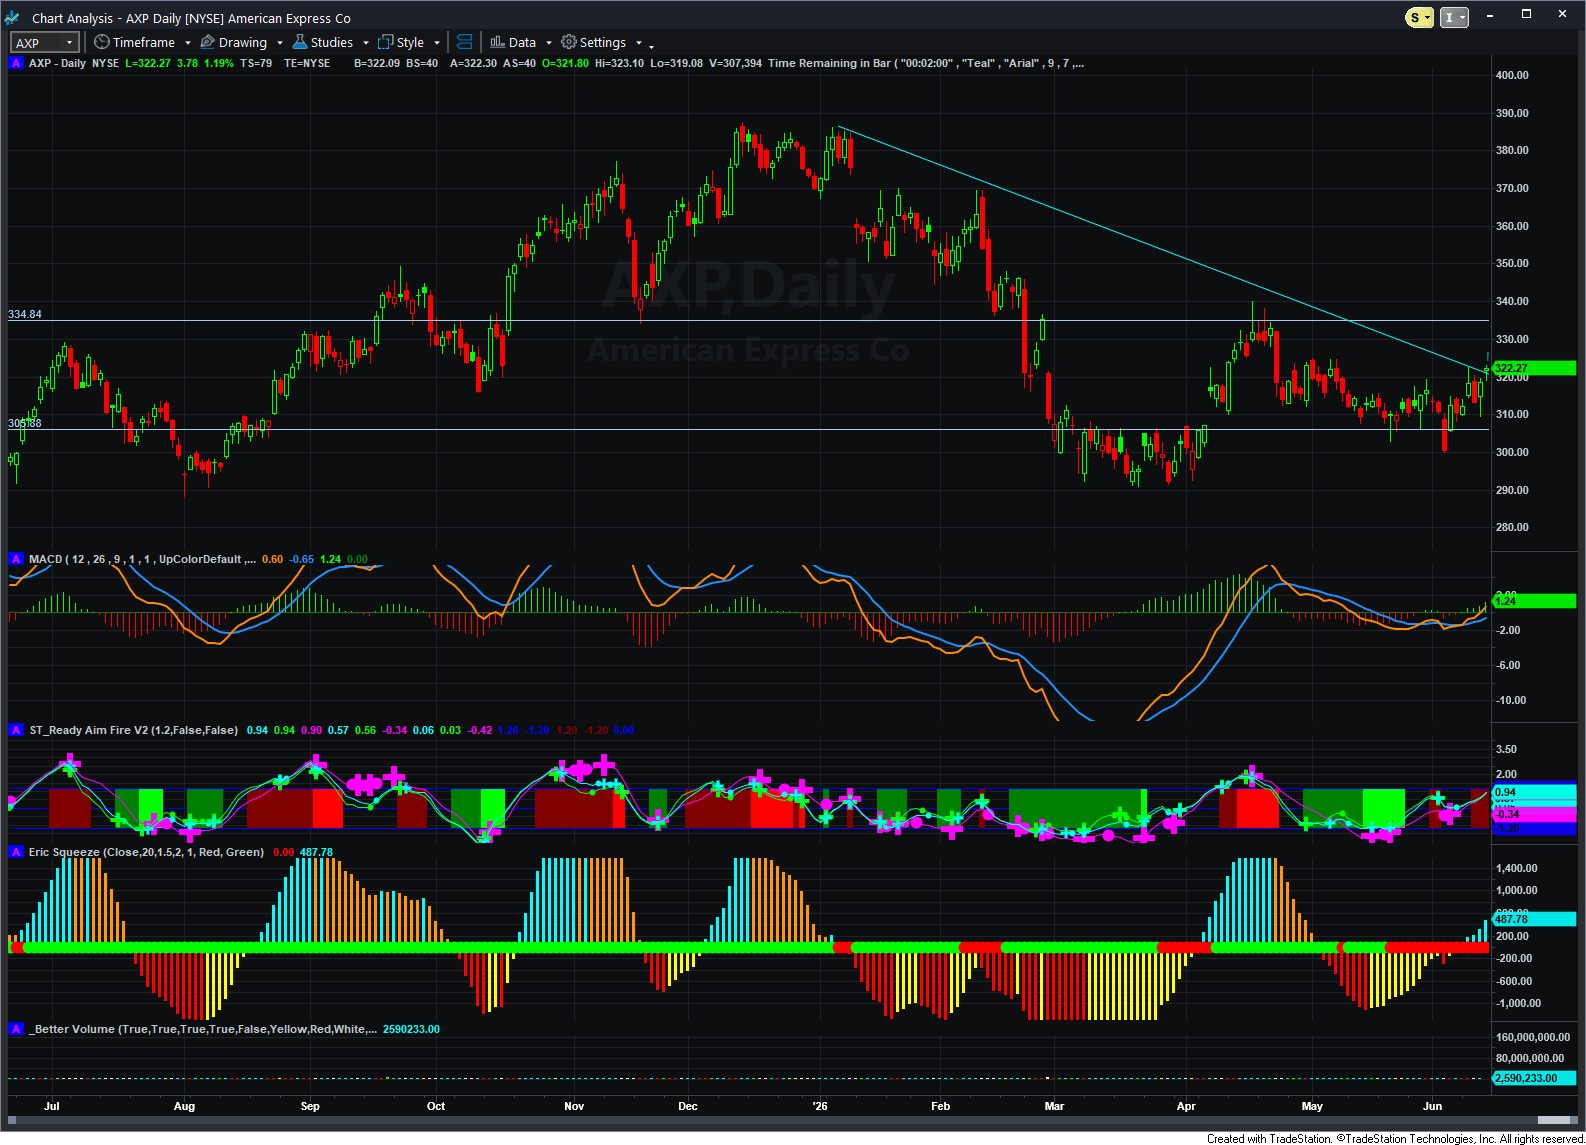Click the Eric Squeeze study label

click(146, 852)
